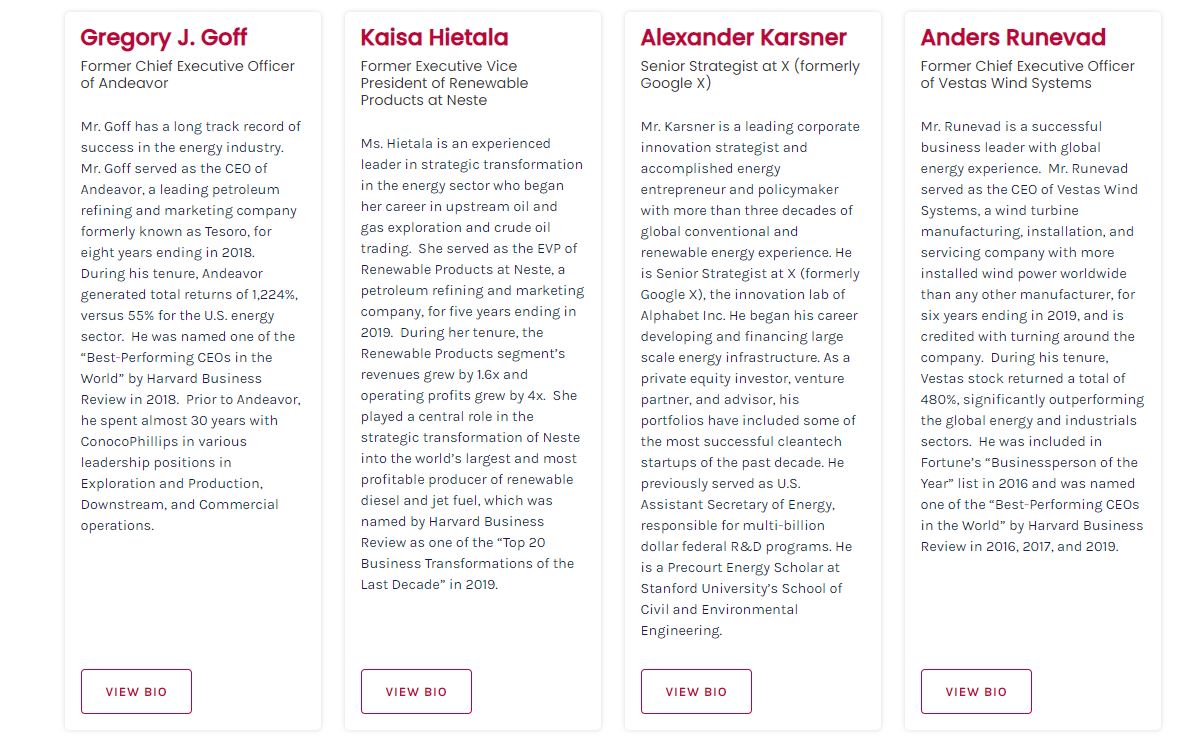Viewport: 1187px width, 750px height.
Task: Click empty space in Goff's card above button
Action: 192,600
